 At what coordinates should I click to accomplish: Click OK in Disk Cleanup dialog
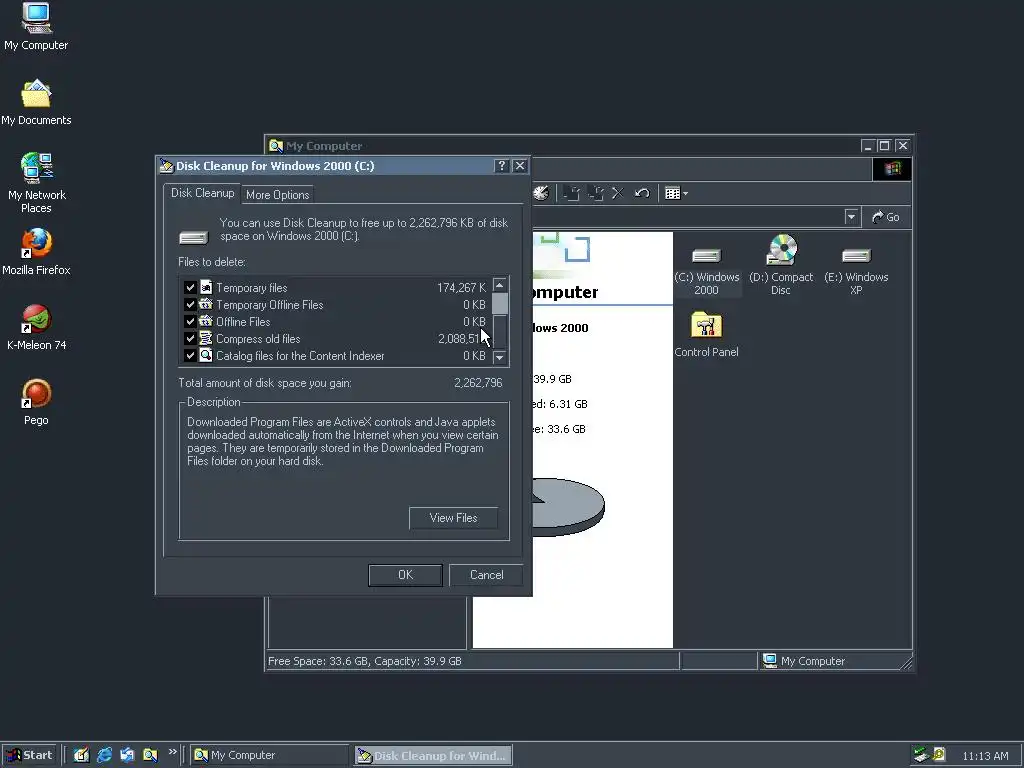(406, 575)
